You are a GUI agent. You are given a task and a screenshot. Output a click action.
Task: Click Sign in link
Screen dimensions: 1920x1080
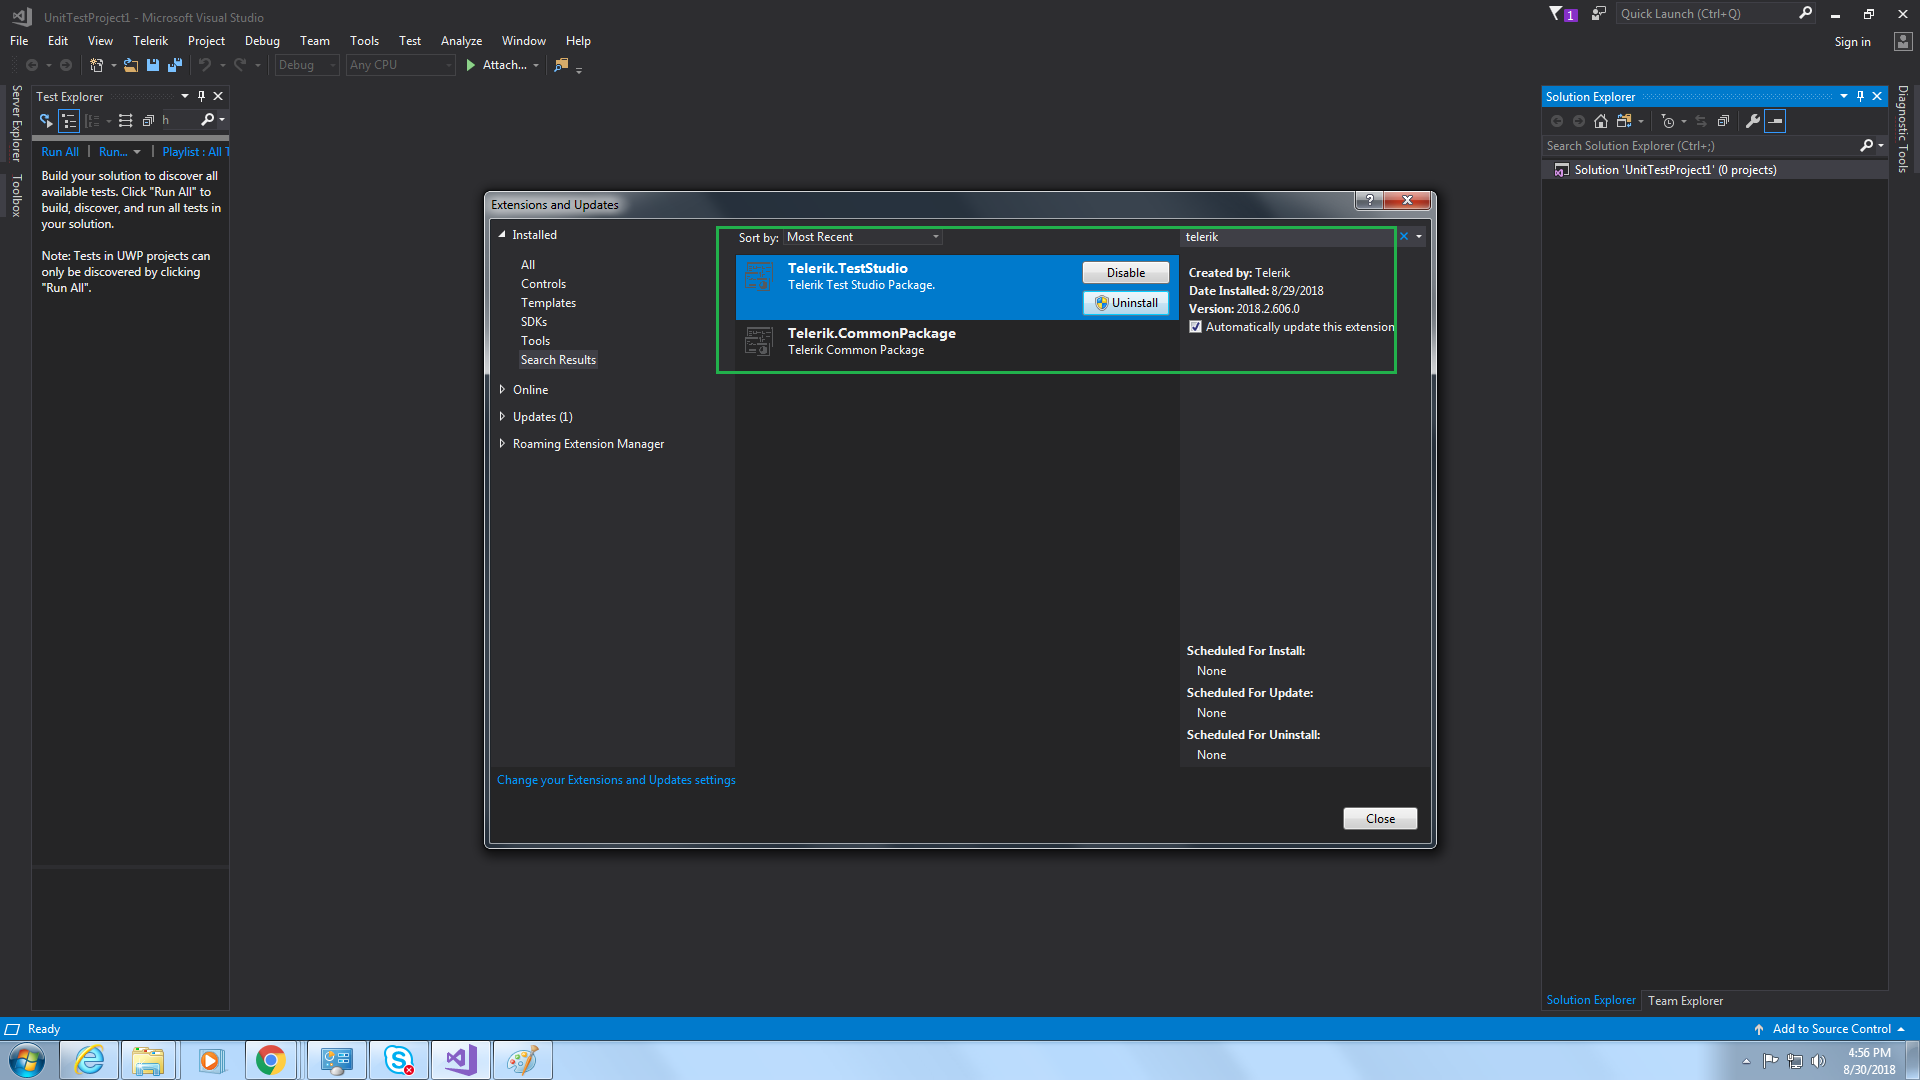1852,42
